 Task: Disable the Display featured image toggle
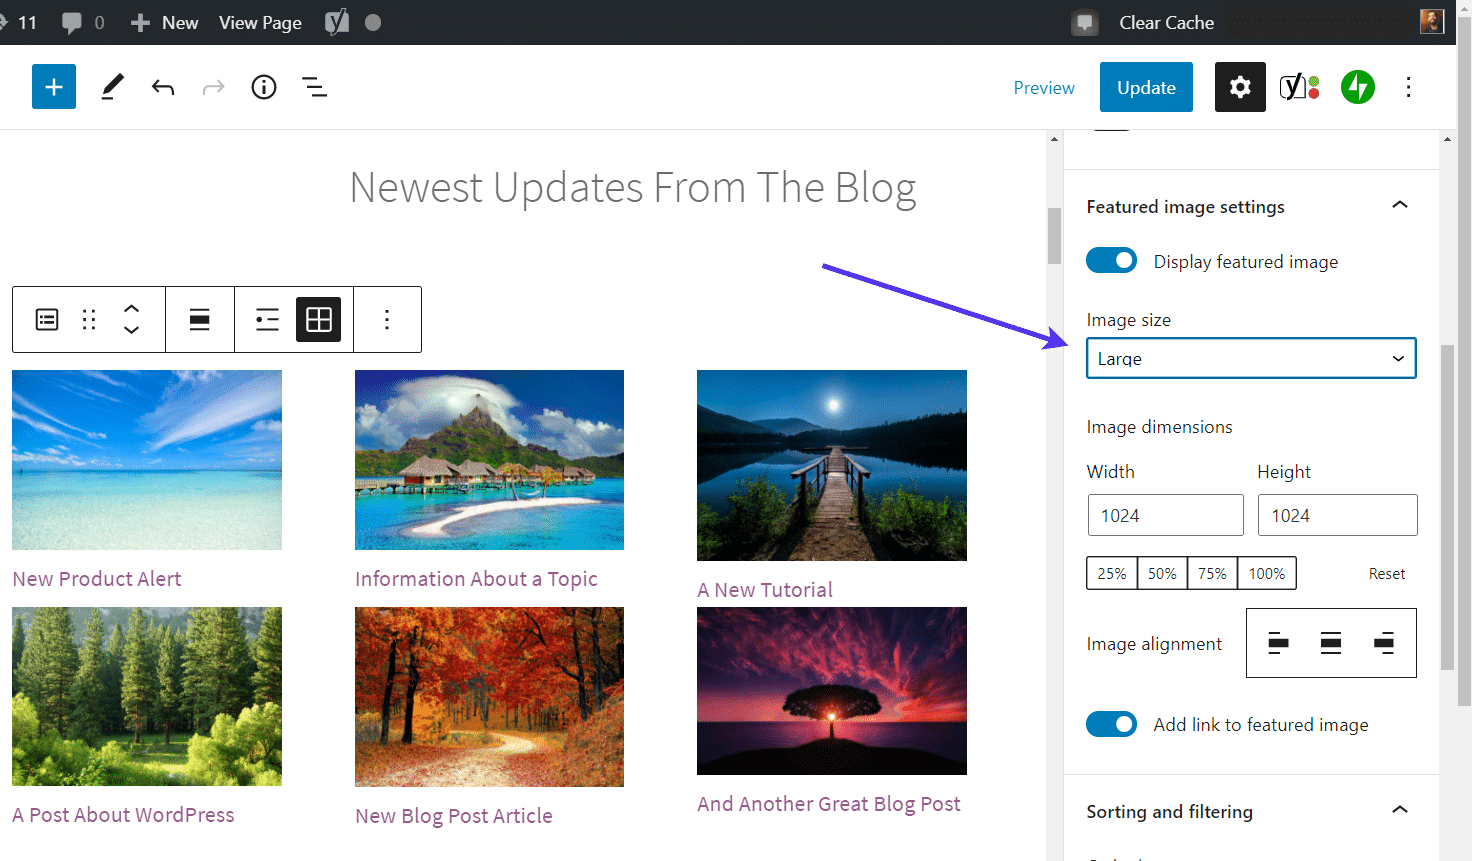(1111, 261)
